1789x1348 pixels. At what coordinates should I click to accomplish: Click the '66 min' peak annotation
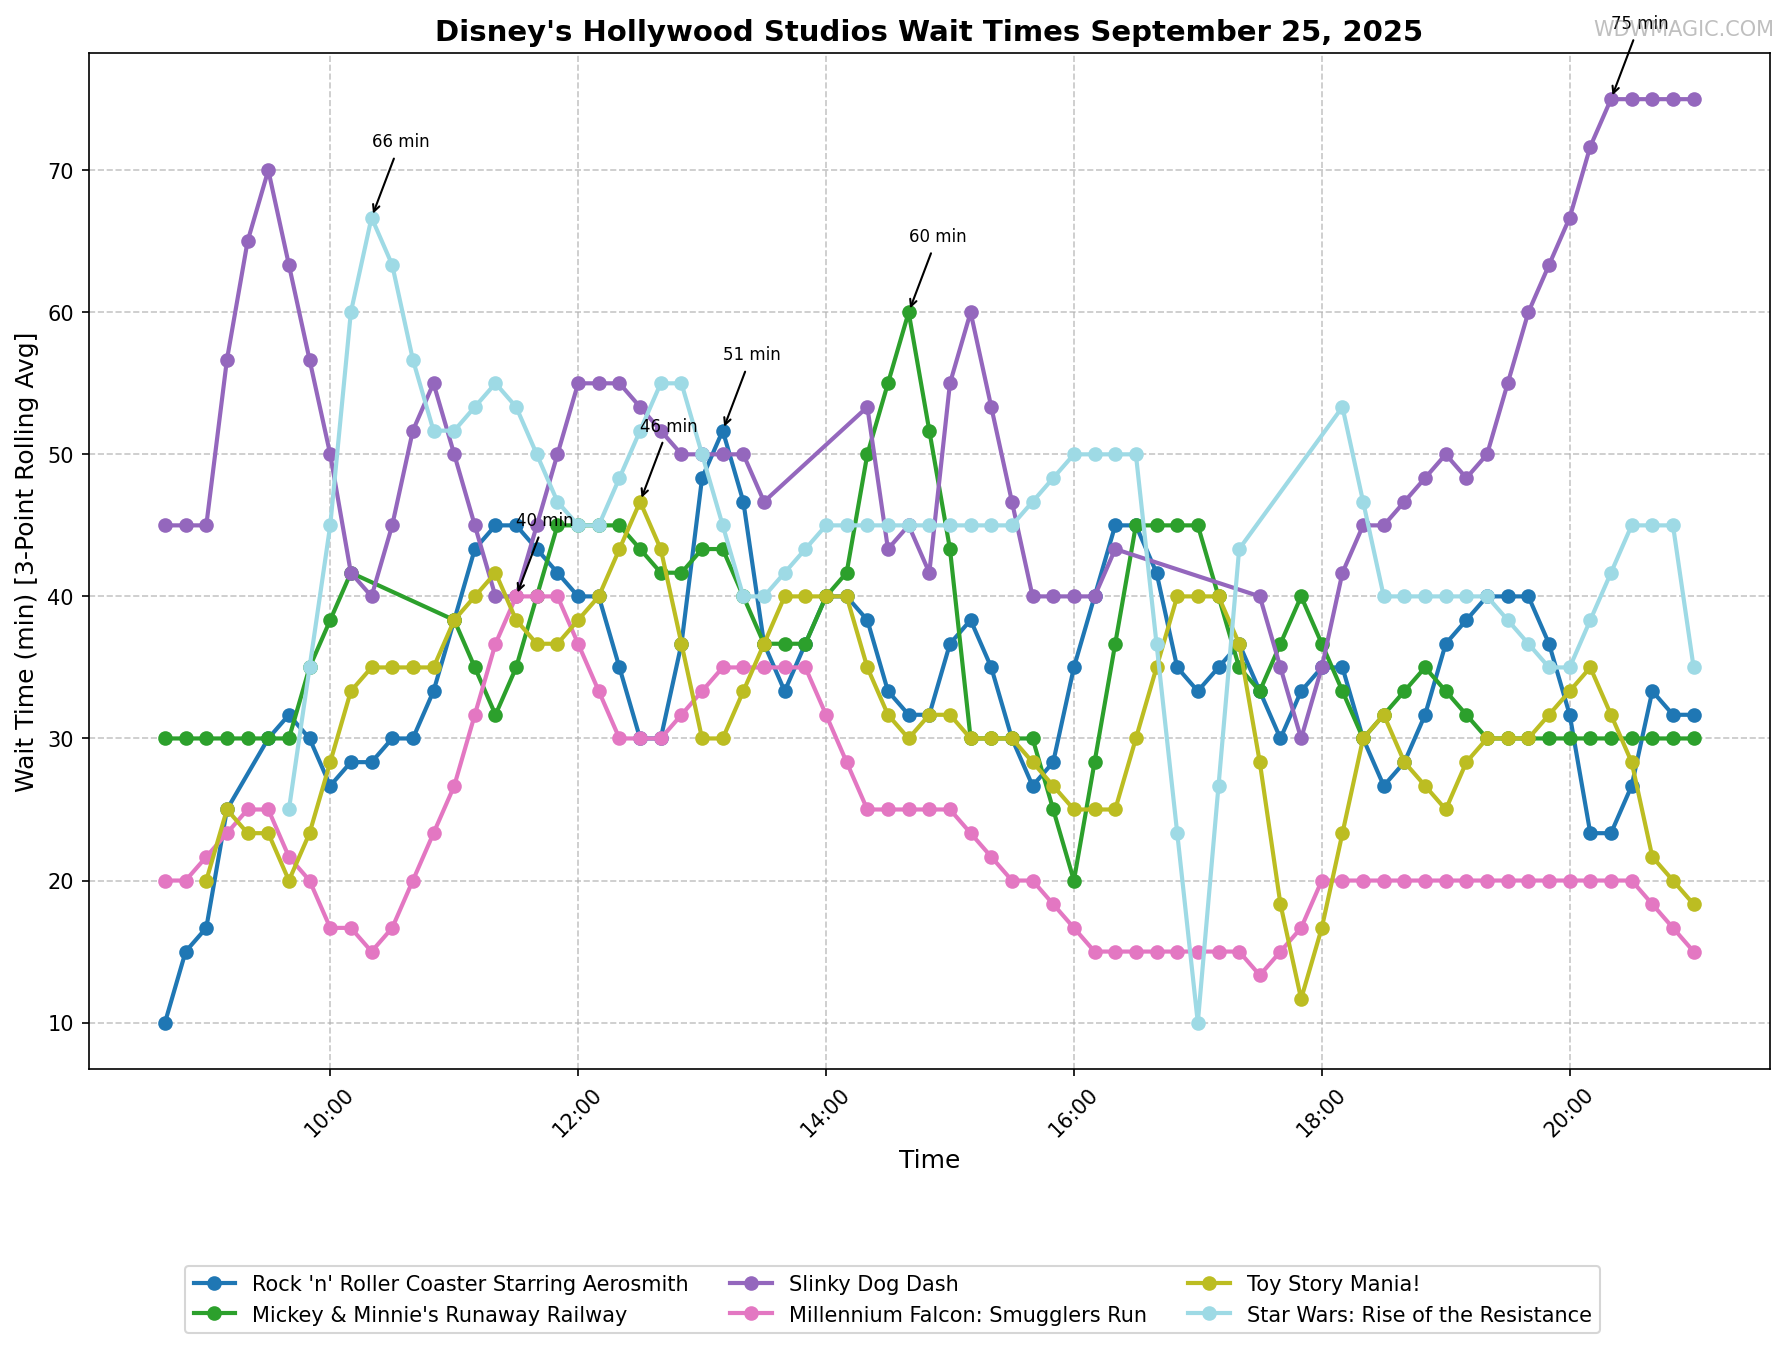pos(401,141)
